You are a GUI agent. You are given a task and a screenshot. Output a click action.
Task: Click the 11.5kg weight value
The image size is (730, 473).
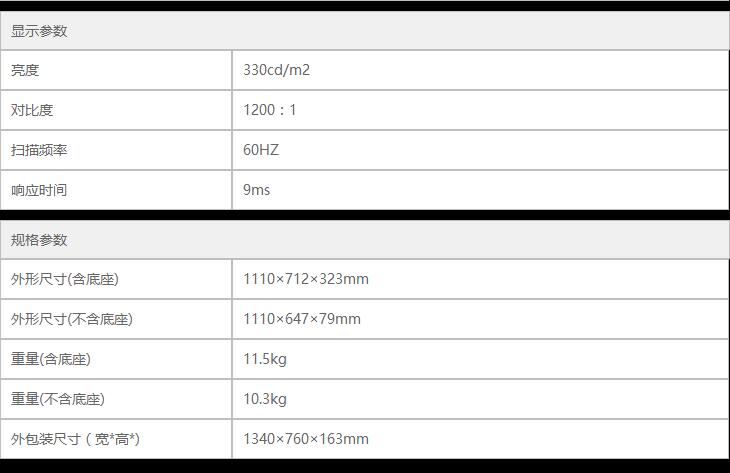point(265,359)
